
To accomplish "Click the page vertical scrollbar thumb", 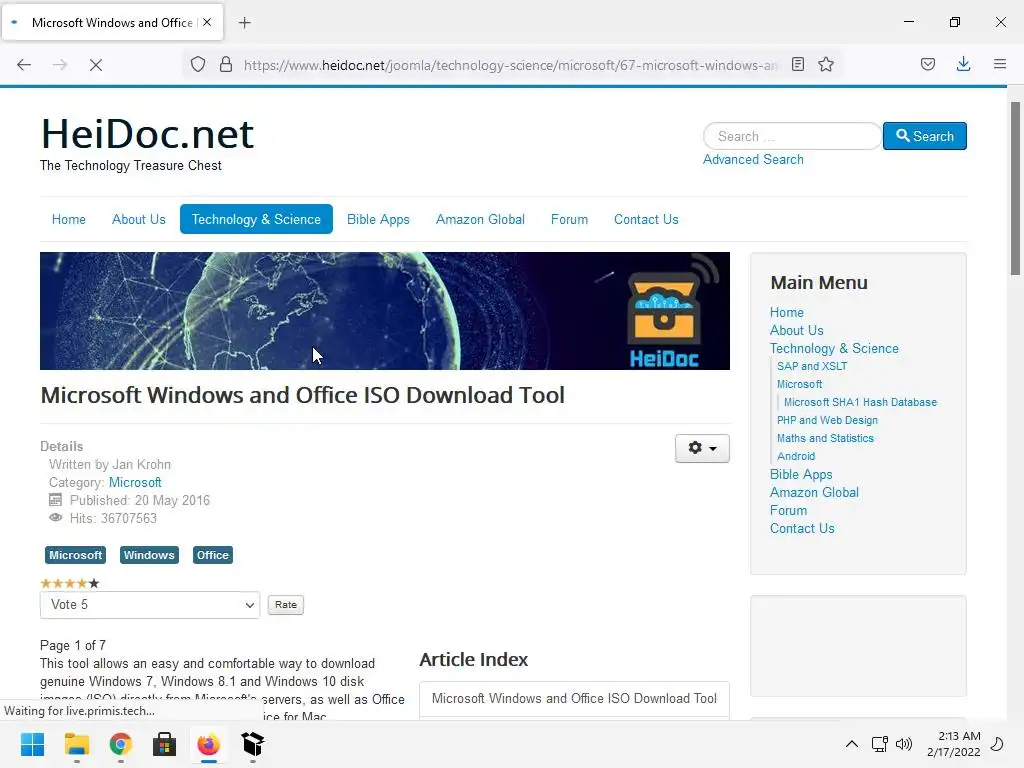I will pyautogui.click(x=1016, y=189).
